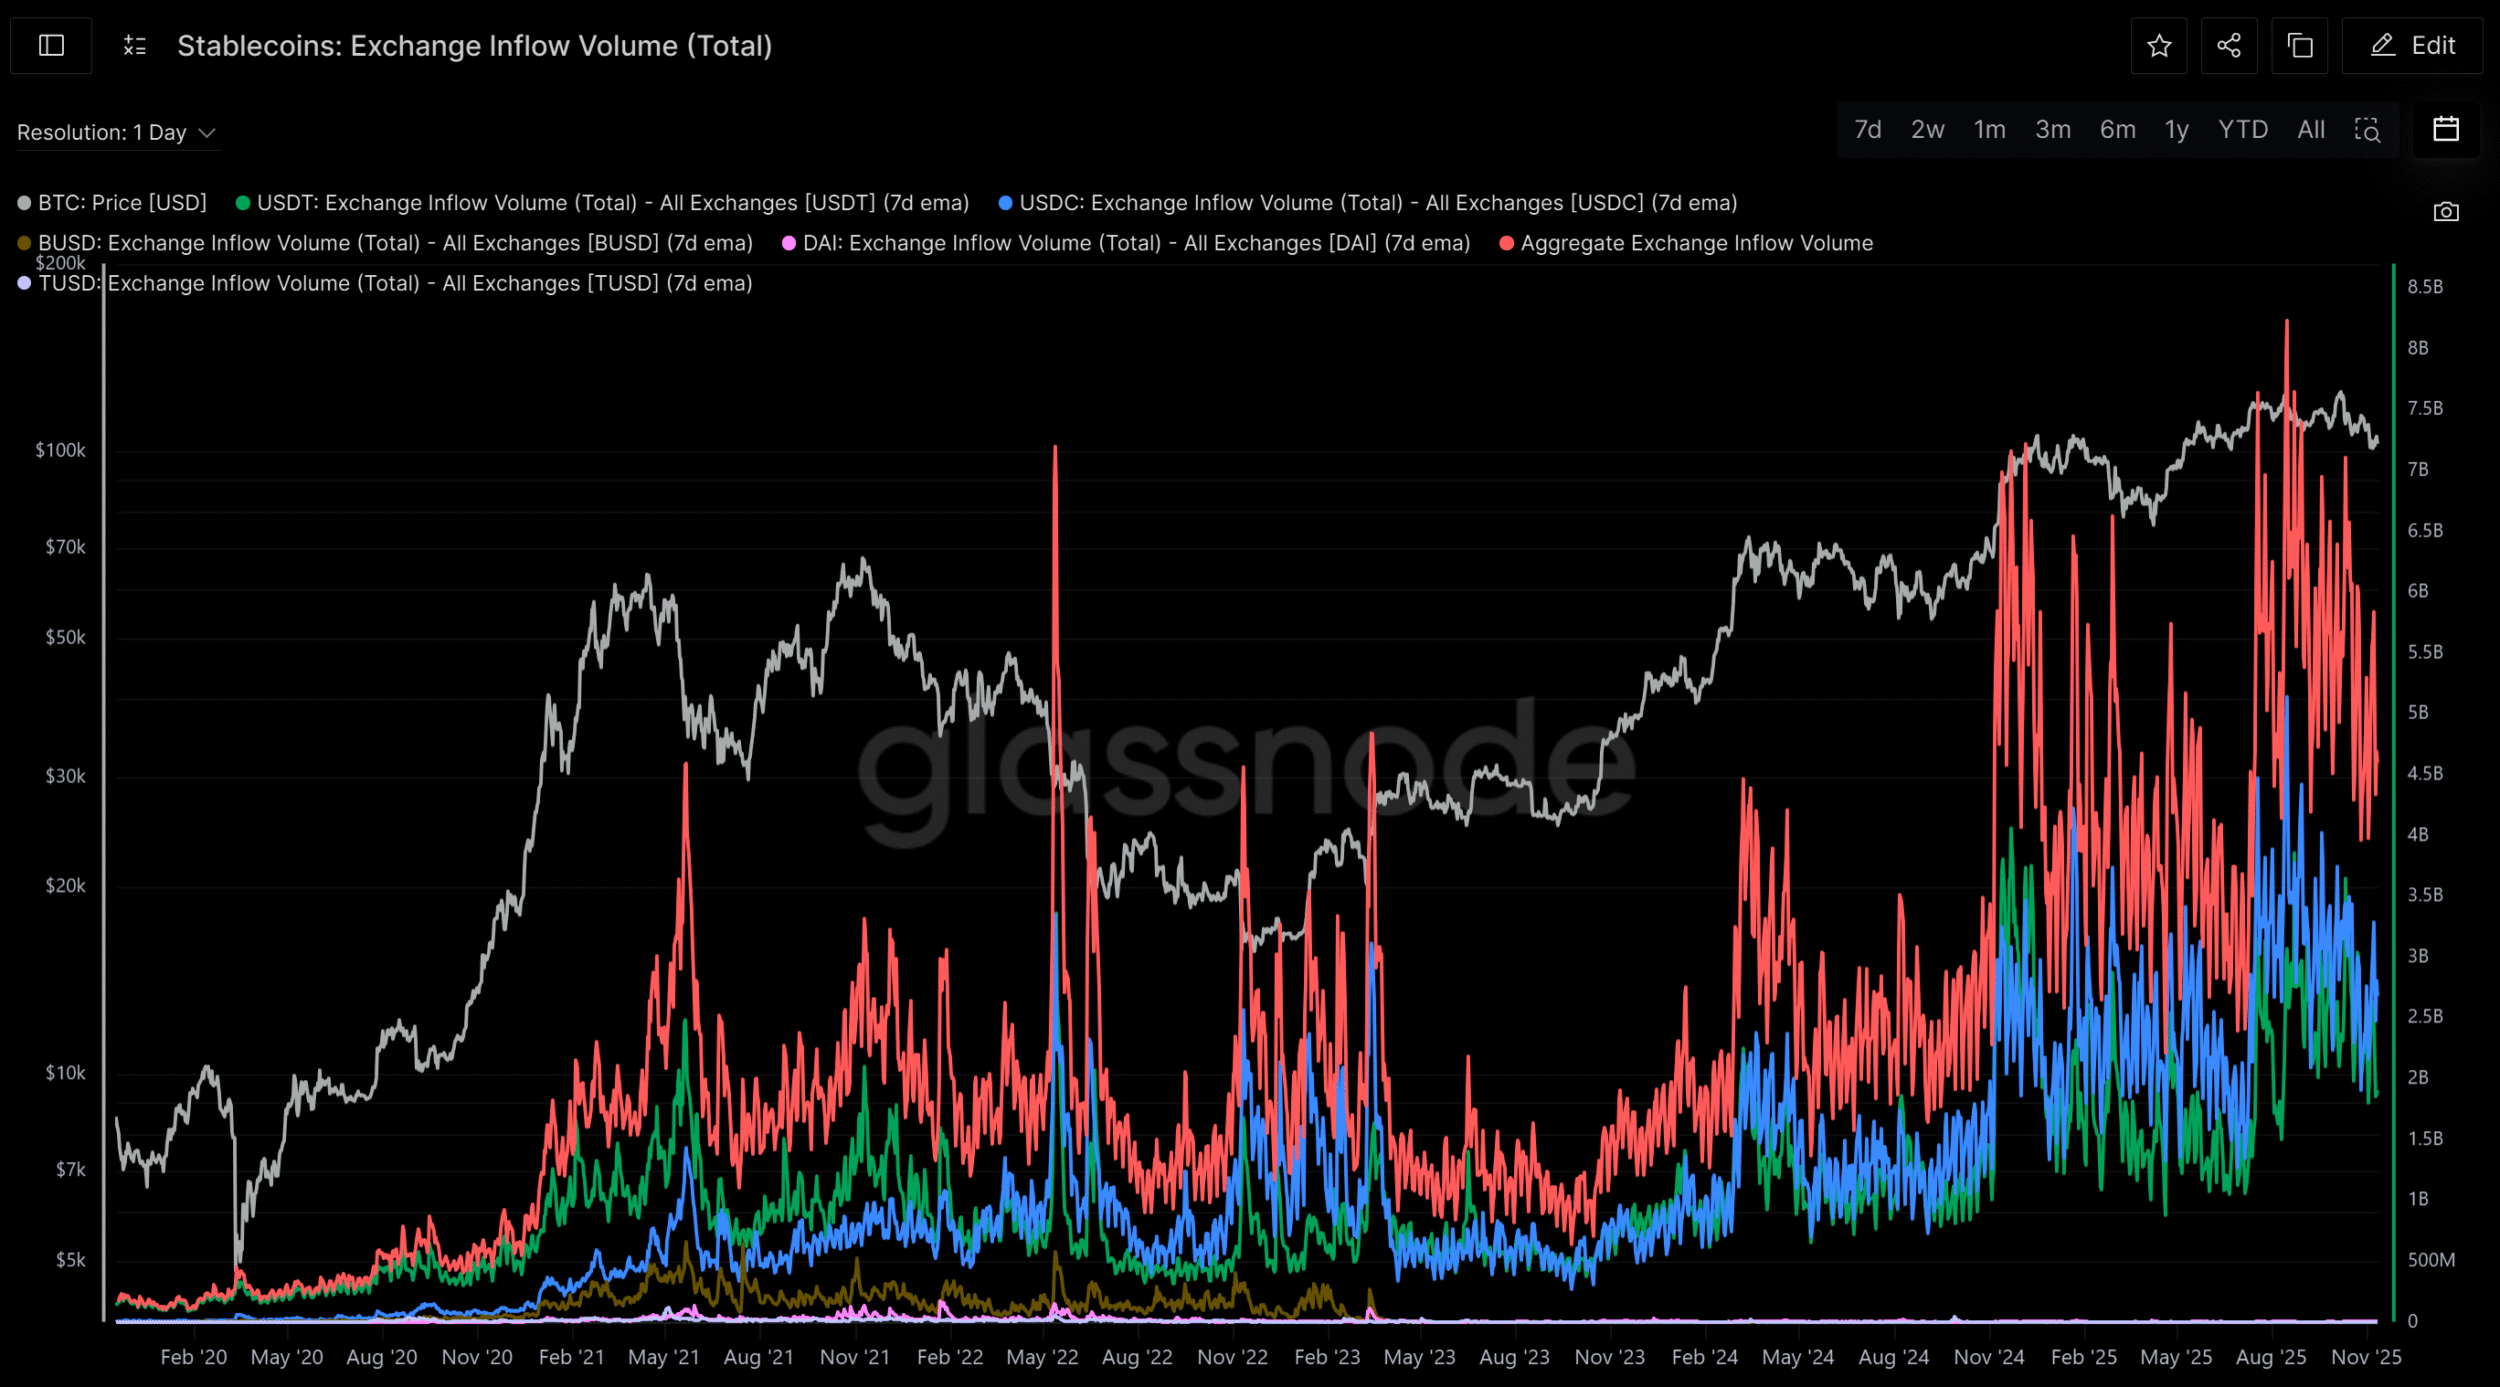Open the Resolution: 1 Day dropdown

point(102,133)
